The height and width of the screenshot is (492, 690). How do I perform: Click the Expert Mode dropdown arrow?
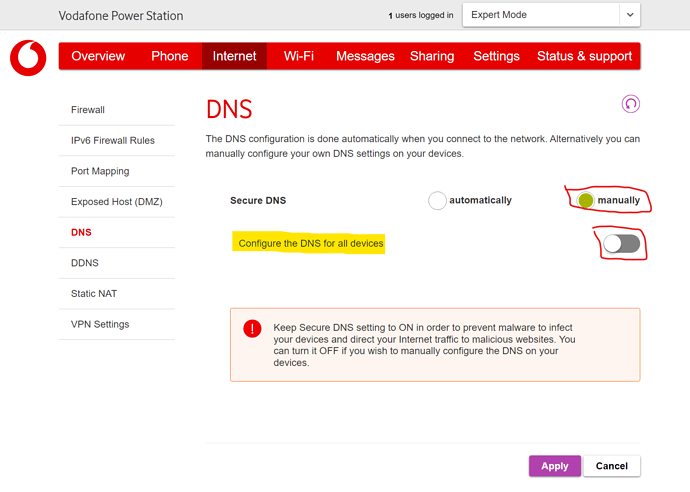click(x=630, y=15)
